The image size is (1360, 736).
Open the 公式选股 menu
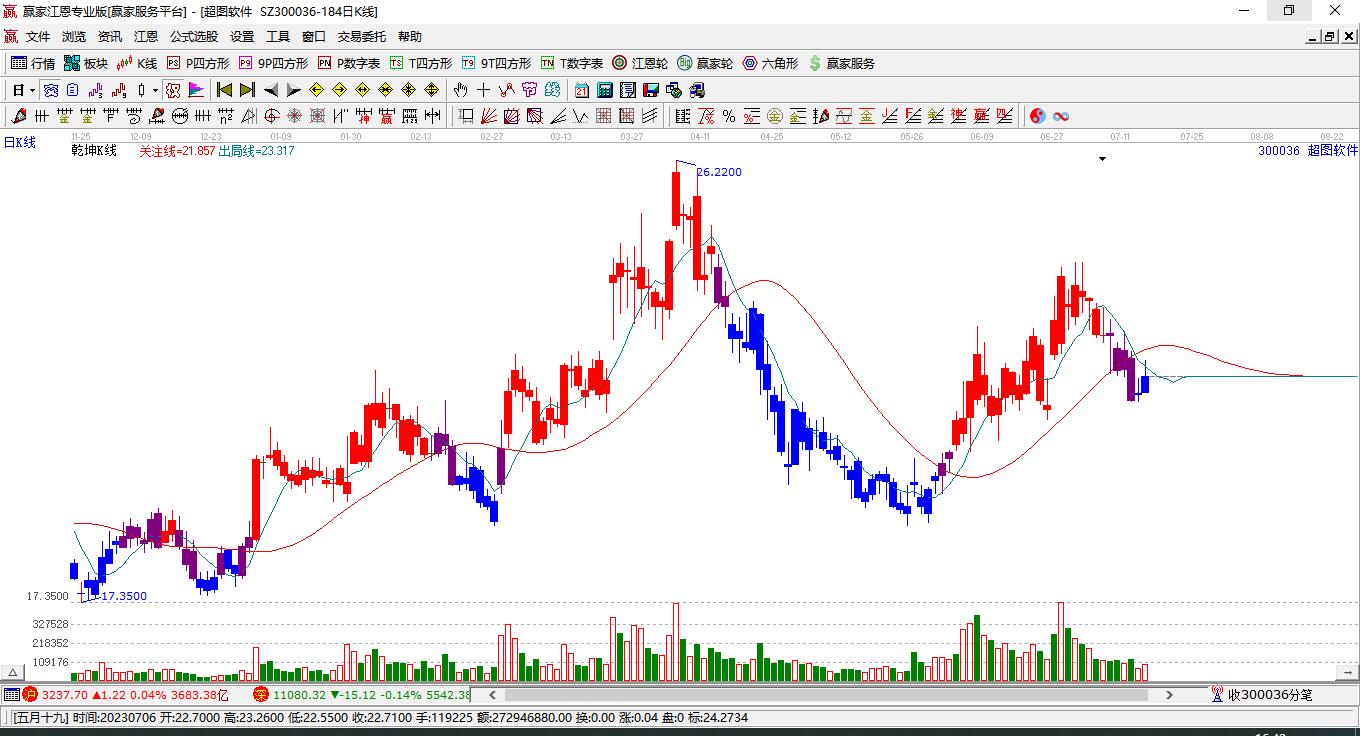[193, 37]
